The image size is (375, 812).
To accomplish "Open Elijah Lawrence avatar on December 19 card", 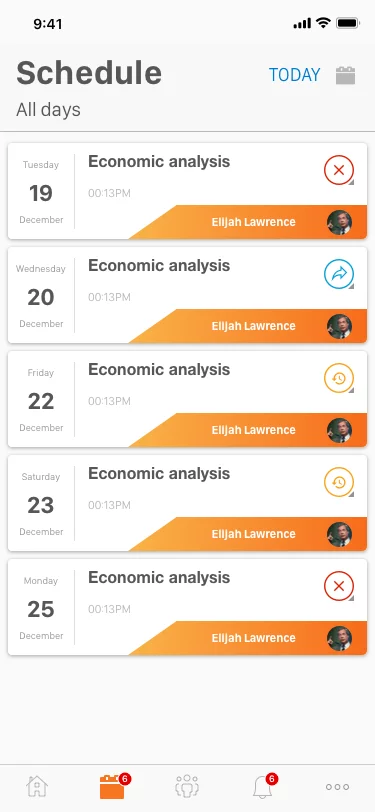I will (339, 223).
